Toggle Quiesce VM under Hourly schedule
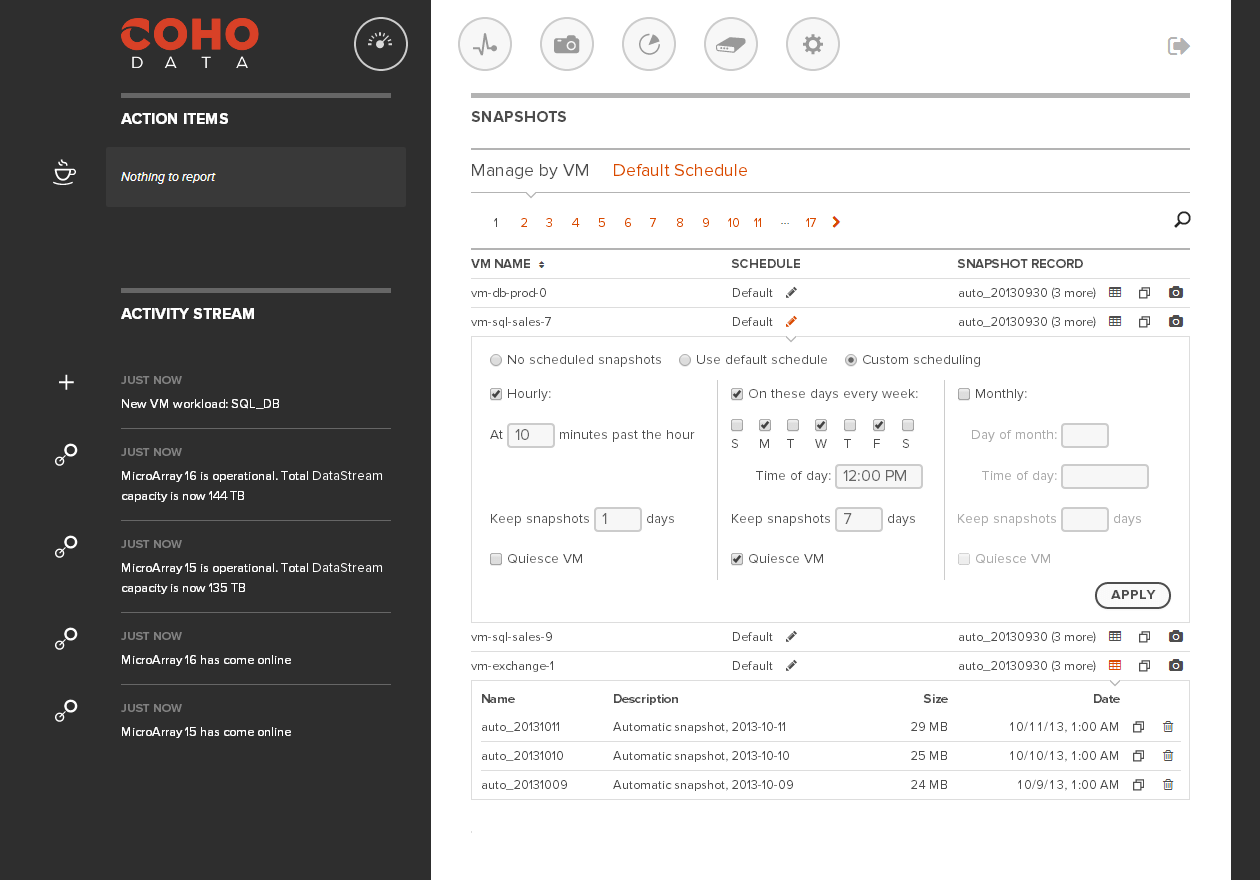Screen dimensions: 1260x880 pyautogui.click(x=496, y=559)
